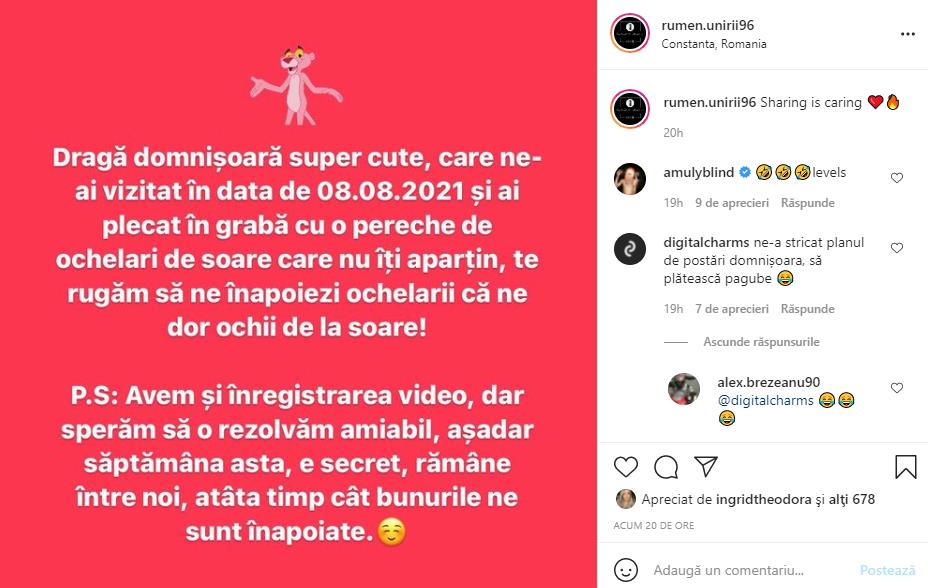
Task: Like alex.brezeanu90's reply
Action: 897,388
